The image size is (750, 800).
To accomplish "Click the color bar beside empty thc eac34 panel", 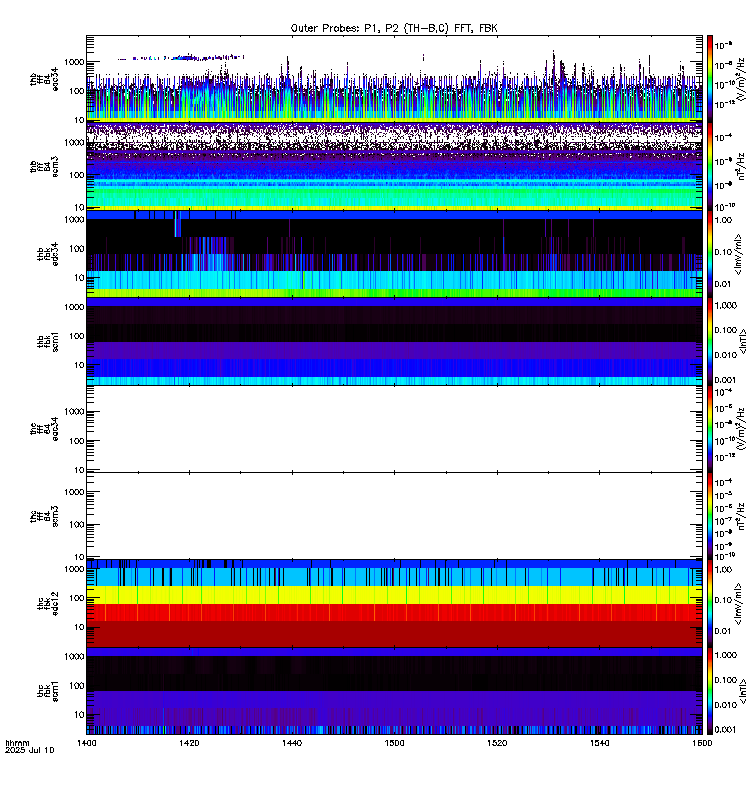I will 710,429.
